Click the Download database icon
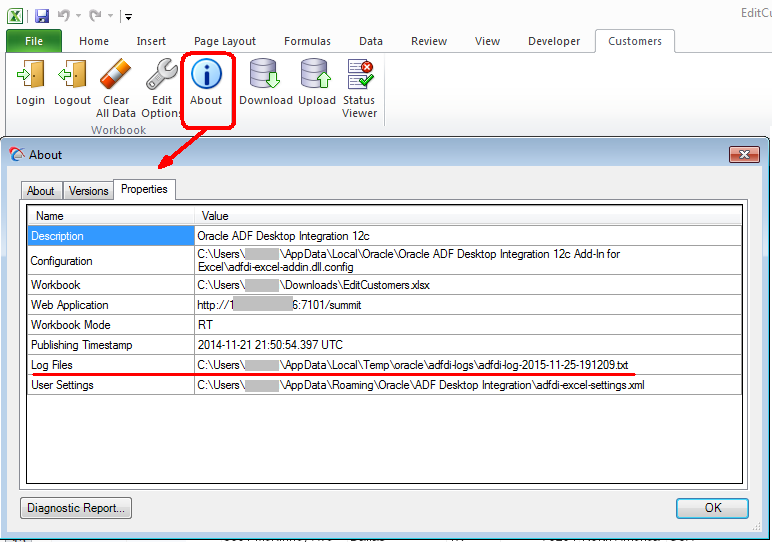This screenshot has height=542, width=772. (265, 73)
